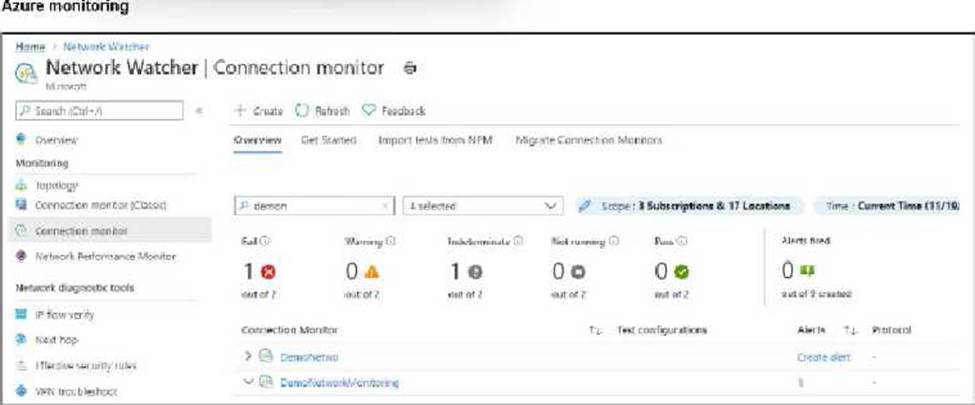Screen dimensions: 975x405
Task: Click the Pass info circle icon
Action: 682,241
